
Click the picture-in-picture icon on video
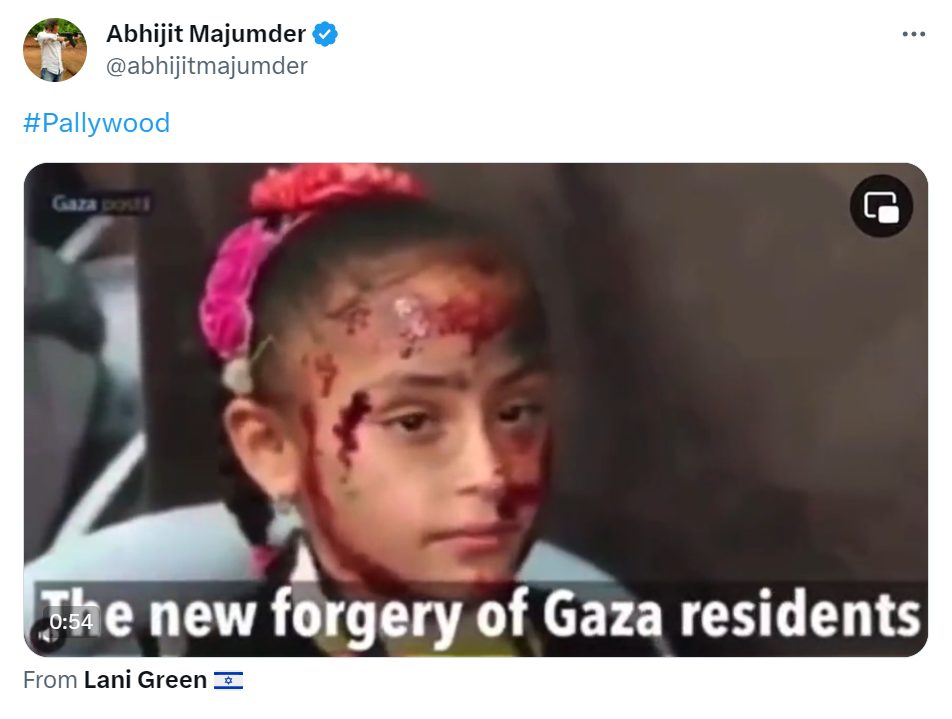point(881,206)
